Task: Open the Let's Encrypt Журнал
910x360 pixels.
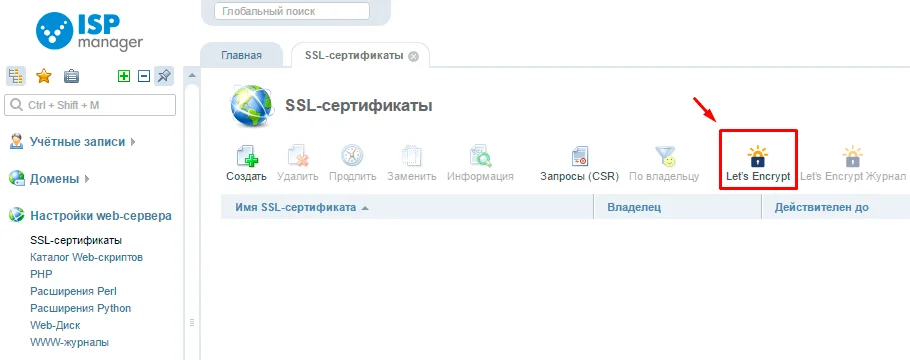Action: [x=853, y=164]
